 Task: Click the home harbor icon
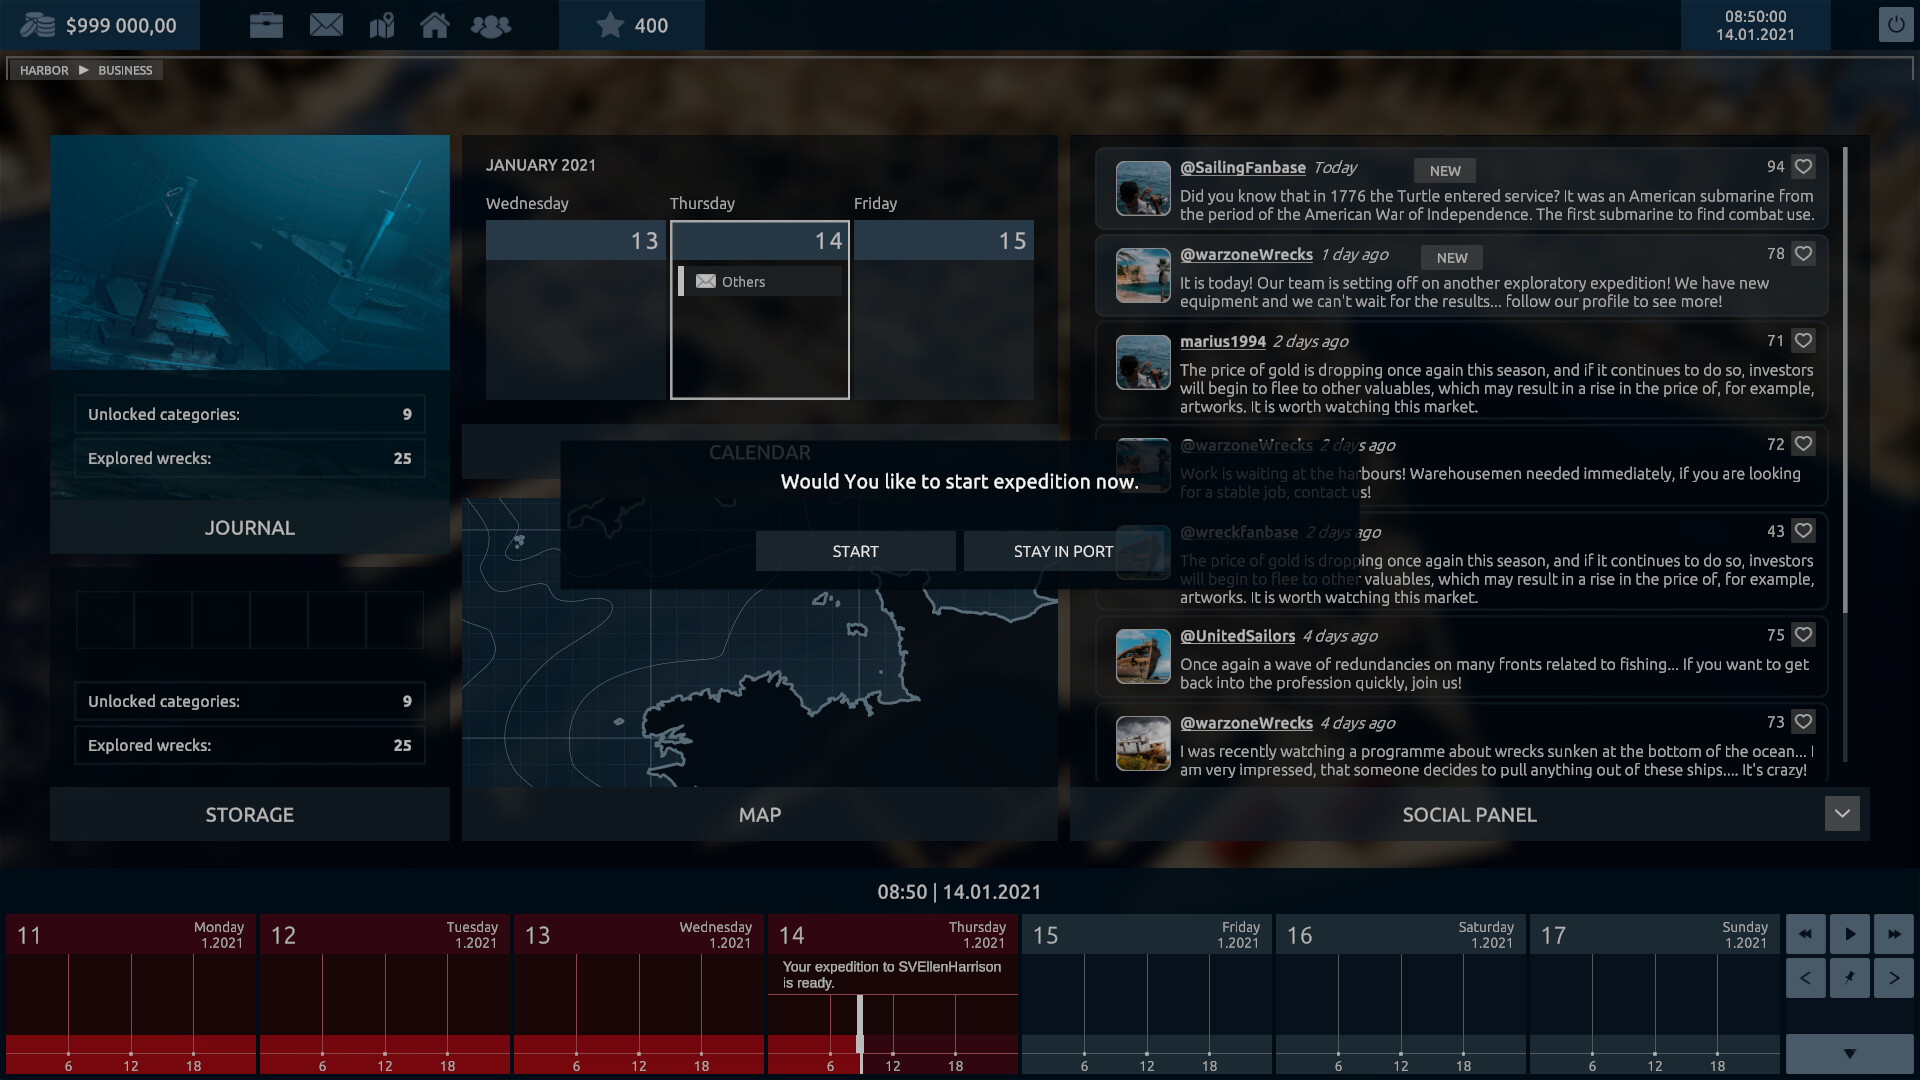[436, 25]
